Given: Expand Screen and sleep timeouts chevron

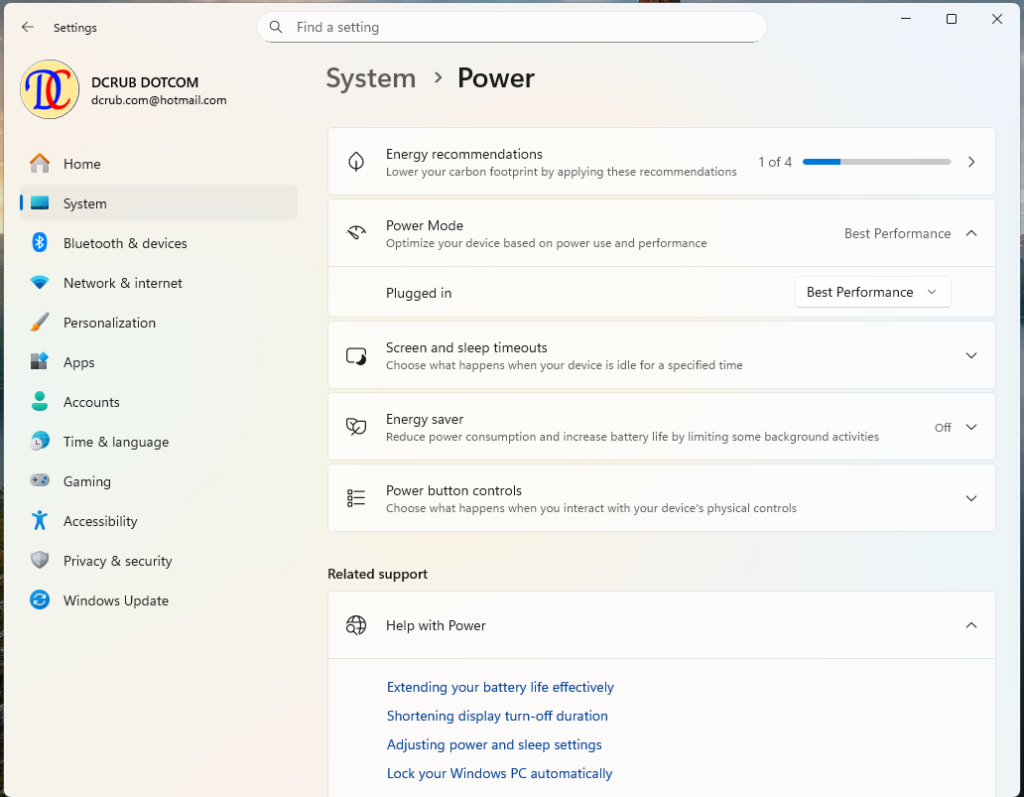Looking at the screenshot, I should point(971,355).
